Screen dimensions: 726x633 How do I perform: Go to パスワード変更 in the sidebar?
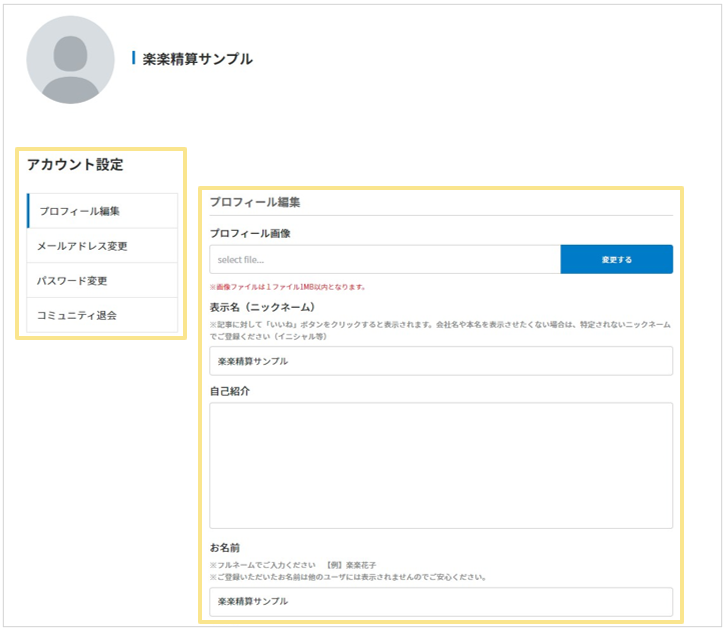point(72,281)
